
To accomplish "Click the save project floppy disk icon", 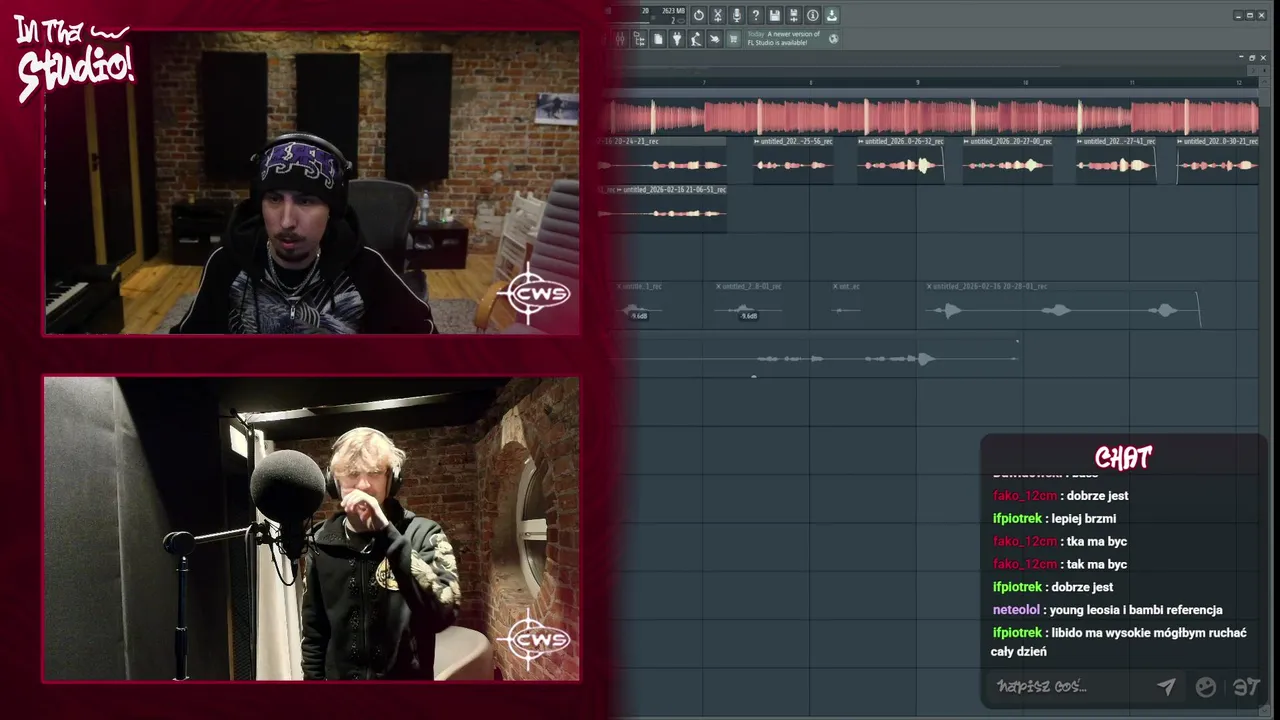I will click(775, 15).
